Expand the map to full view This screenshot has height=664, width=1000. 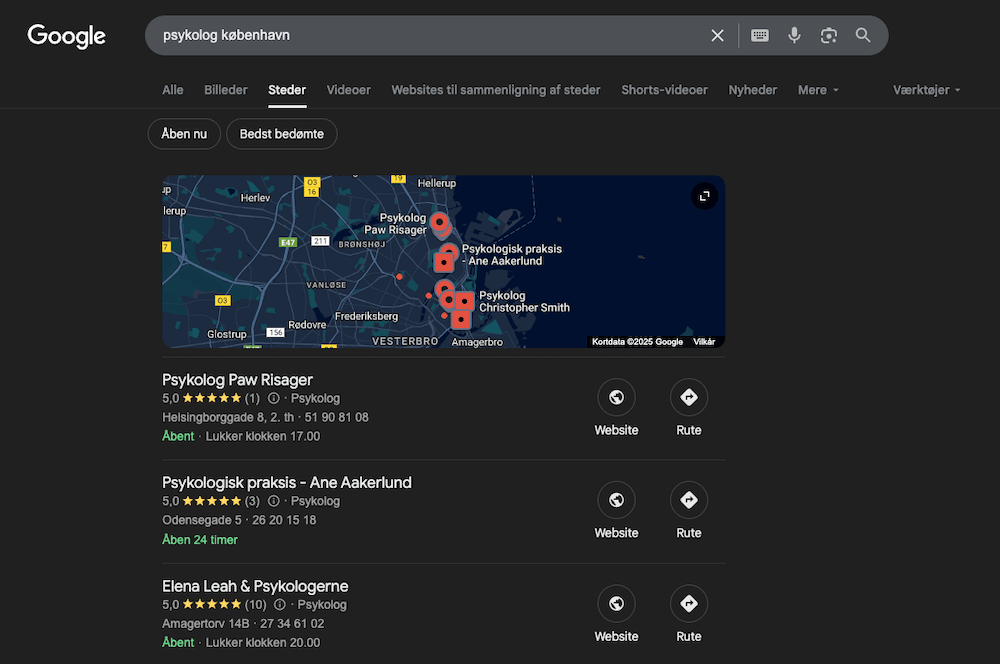[705, 196]
